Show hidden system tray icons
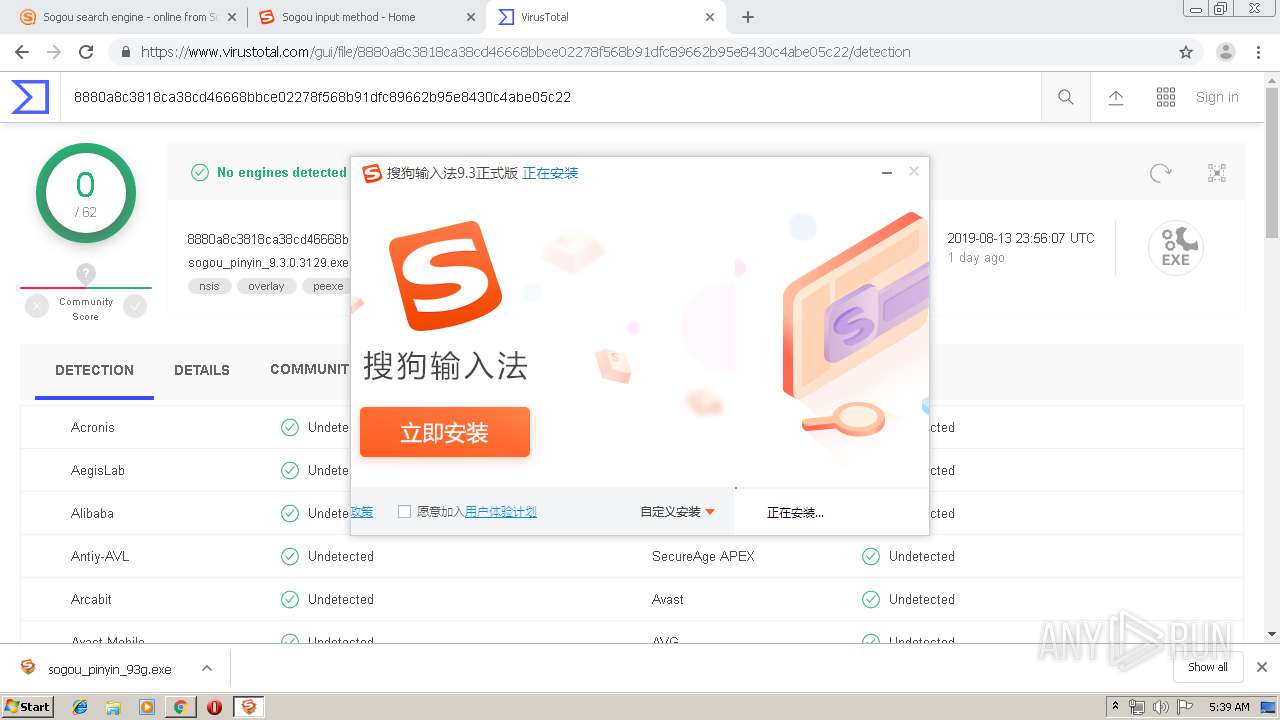Image resolution: width=1280 pixels, height=720 pixels. [1115, 707]
